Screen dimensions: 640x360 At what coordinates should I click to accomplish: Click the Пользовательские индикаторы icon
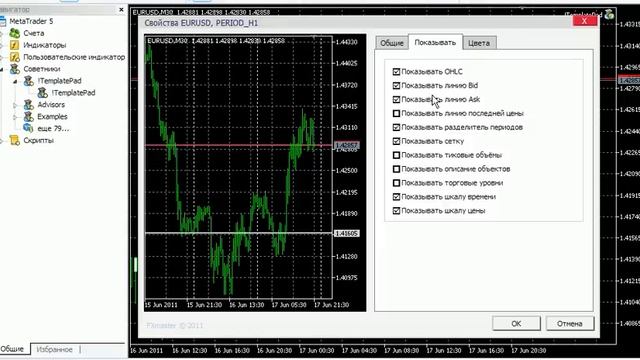pyautogui.click(x=15, y=57)
